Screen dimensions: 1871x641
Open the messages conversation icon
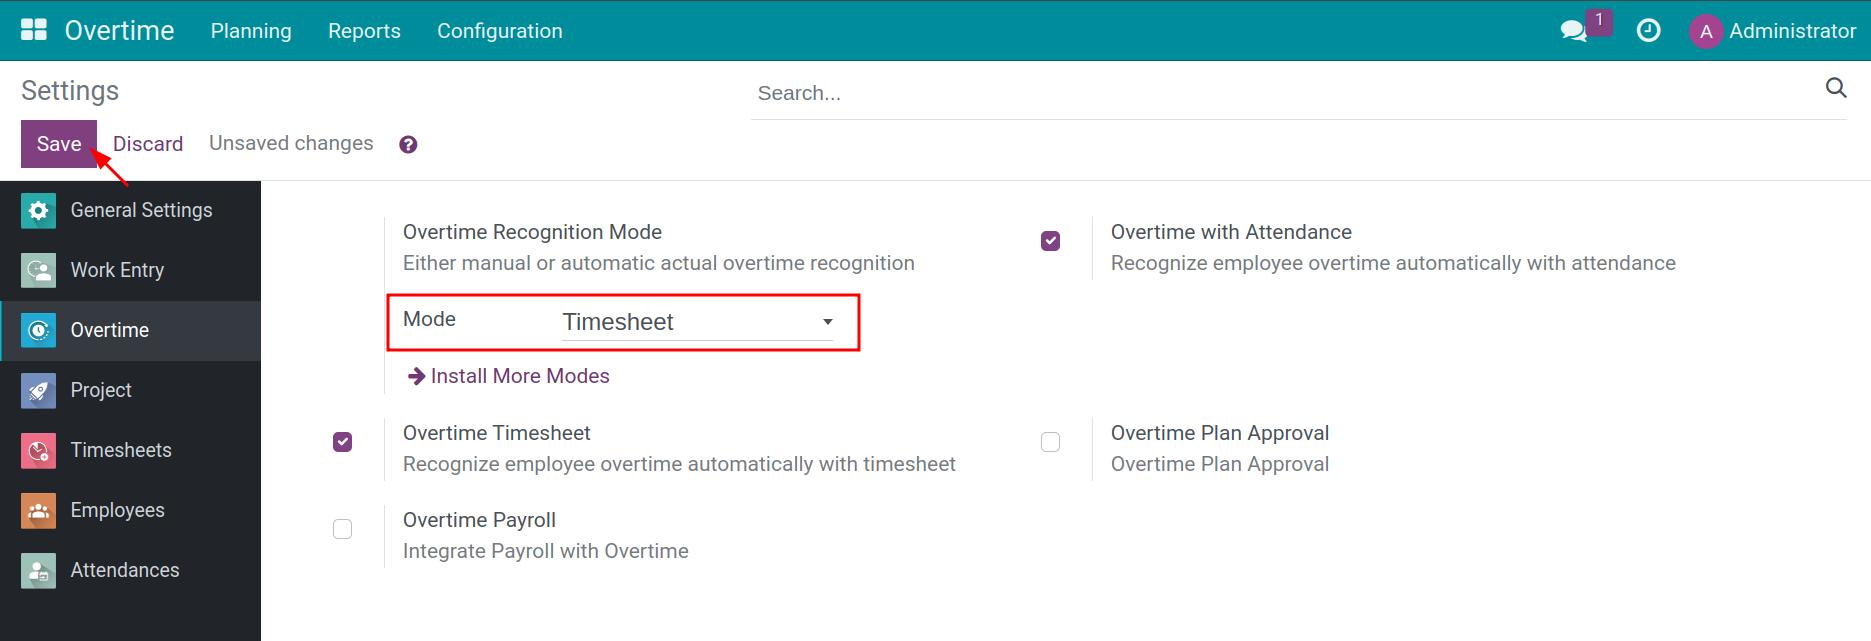(x=1574, y=31)
